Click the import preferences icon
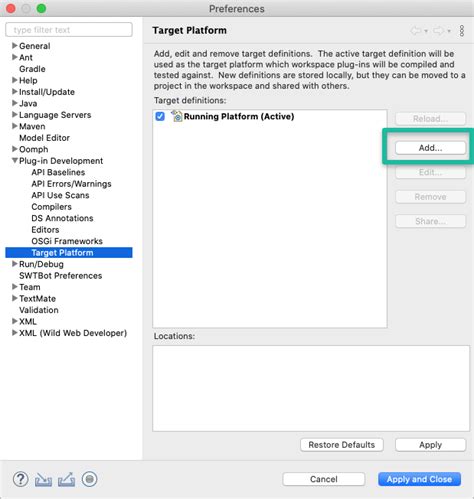The image size is (474, 499). pos(43,479)
